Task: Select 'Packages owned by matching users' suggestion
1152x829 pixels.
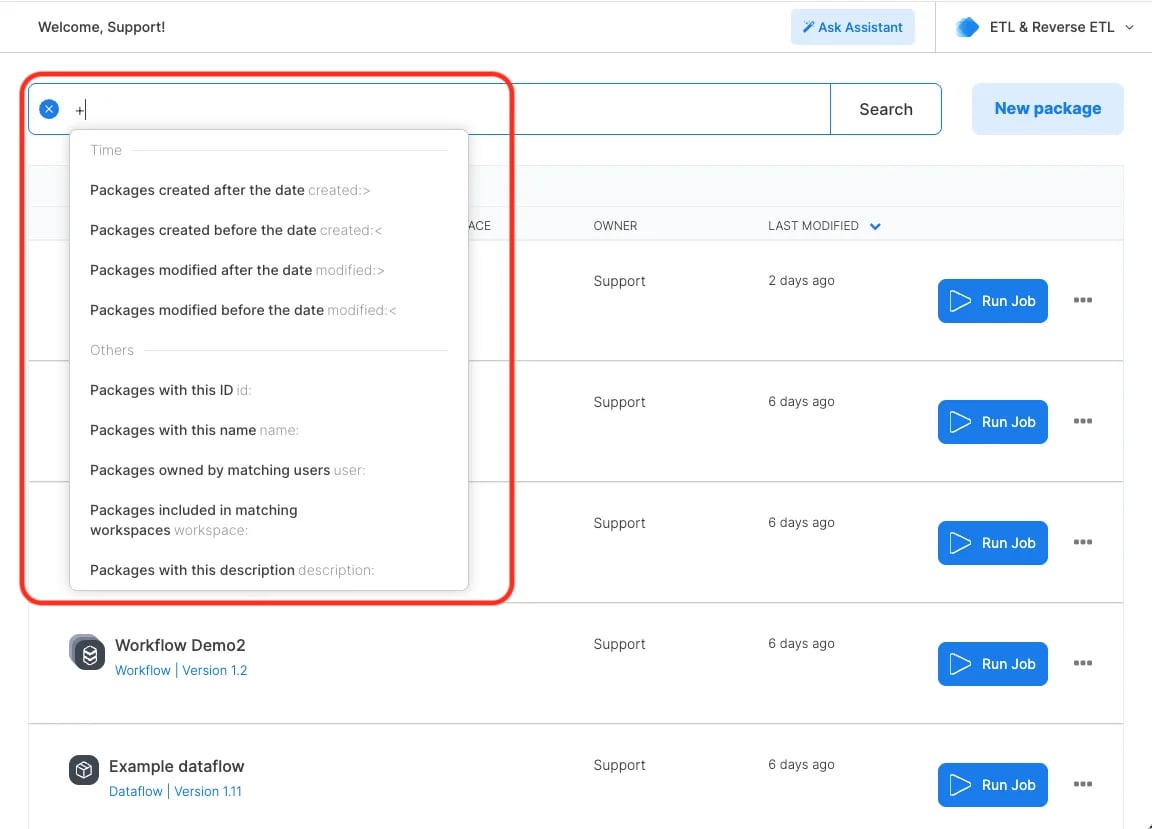Action: 269,470
